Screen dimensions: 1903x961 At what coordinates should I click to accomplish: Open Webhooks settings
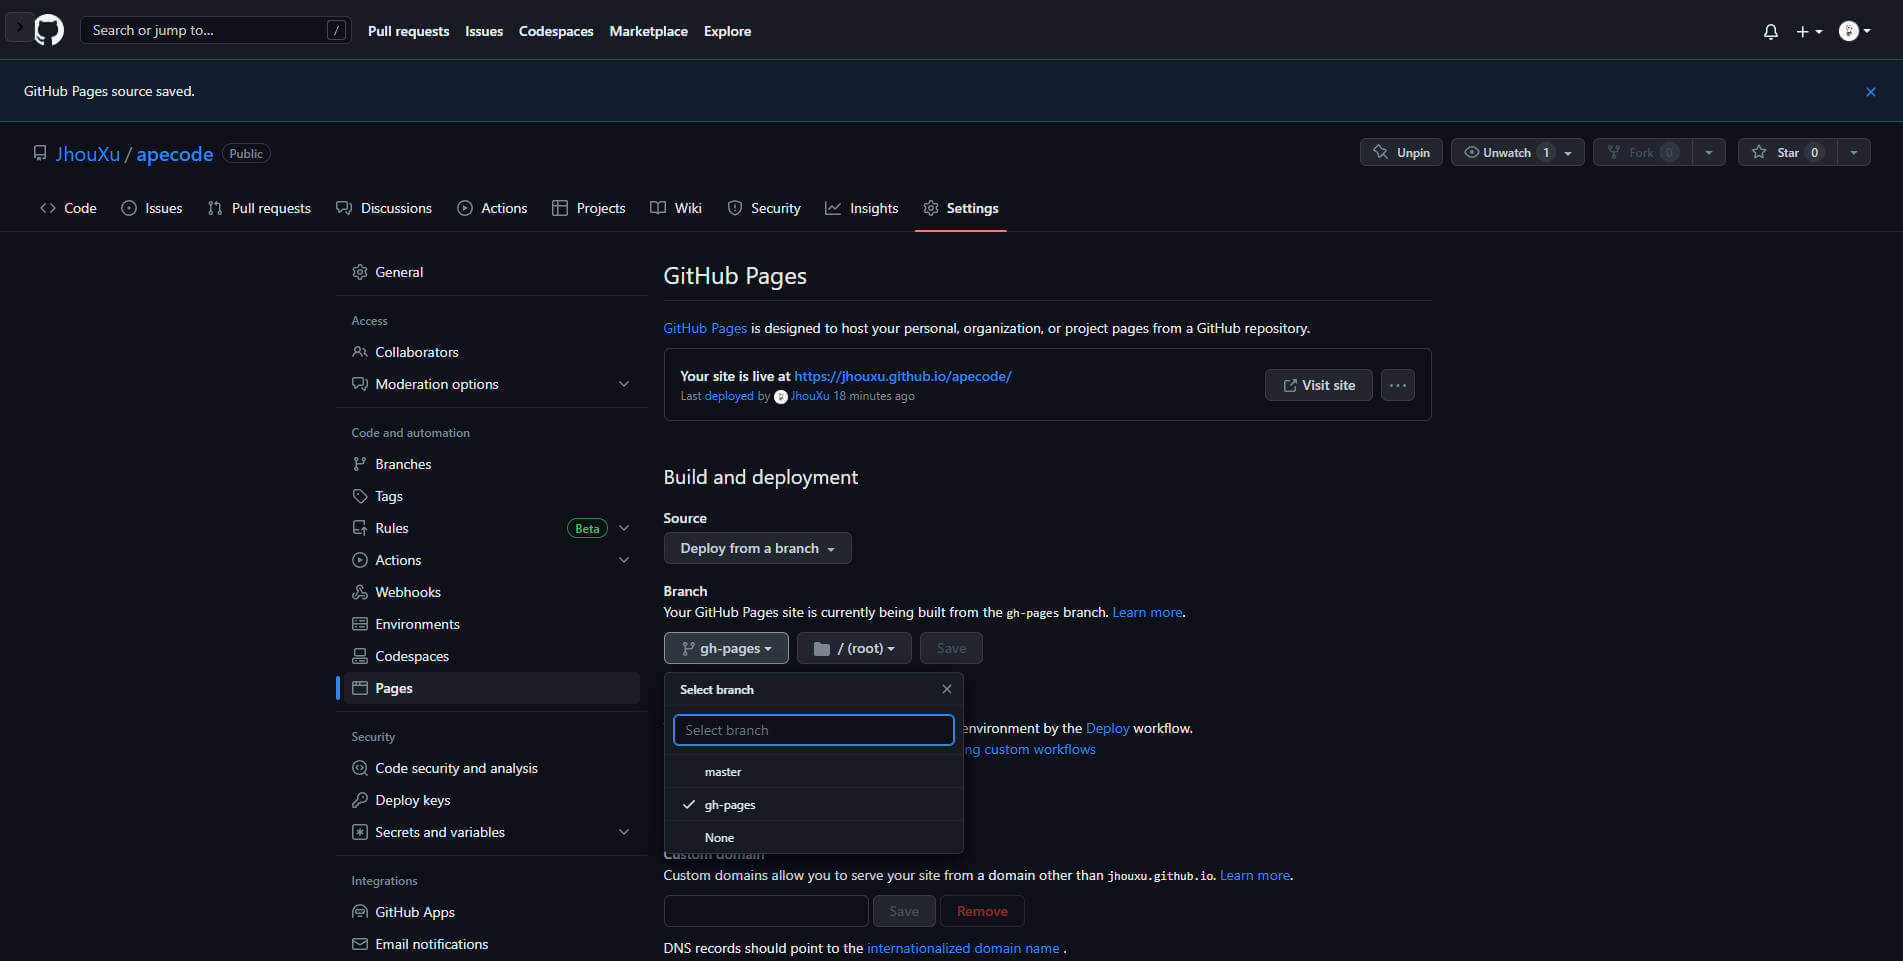pyautogui.click(x=492, y=592)
